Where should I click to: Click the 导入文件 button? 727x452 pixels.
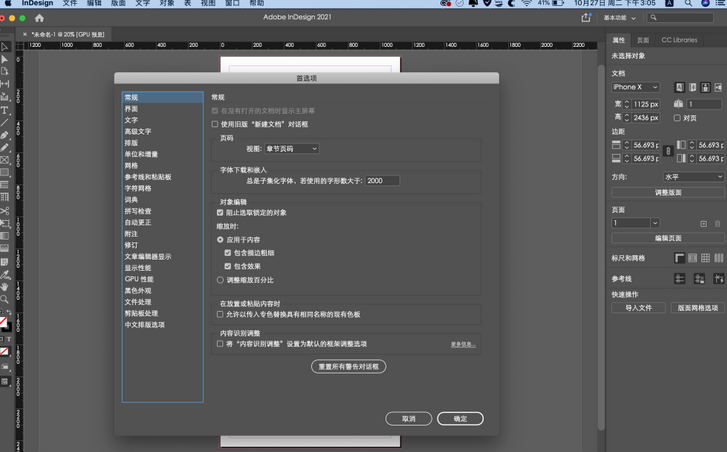(x=638, y=308)
